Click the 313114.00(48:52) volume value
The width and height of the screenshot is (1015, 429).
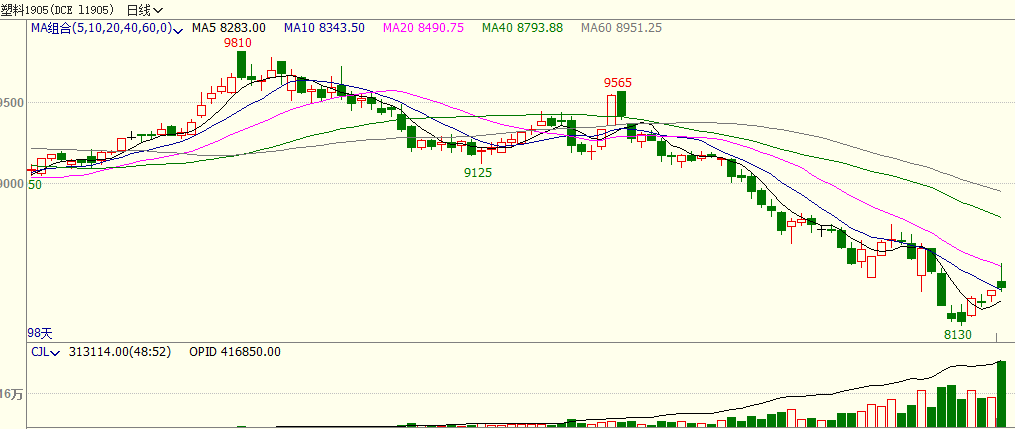pyautogui.click(x=119, y=352)
